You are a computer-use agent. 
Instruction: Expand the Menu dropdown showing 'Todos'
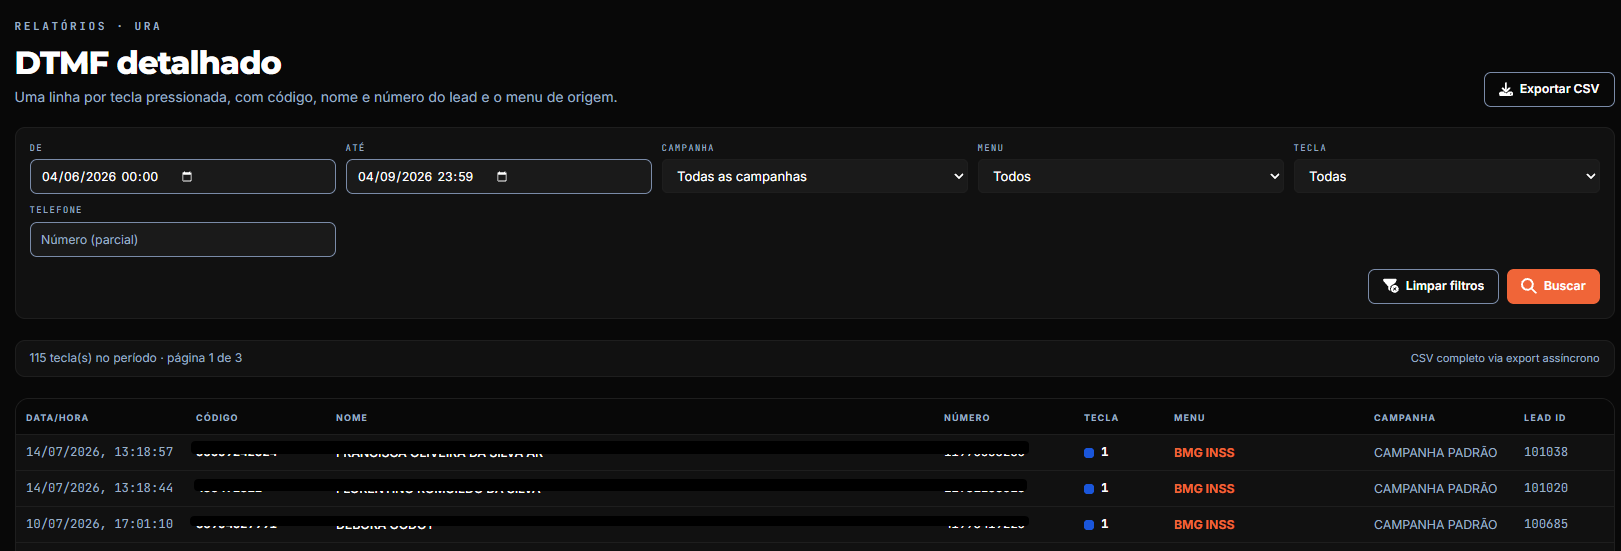1131,176
